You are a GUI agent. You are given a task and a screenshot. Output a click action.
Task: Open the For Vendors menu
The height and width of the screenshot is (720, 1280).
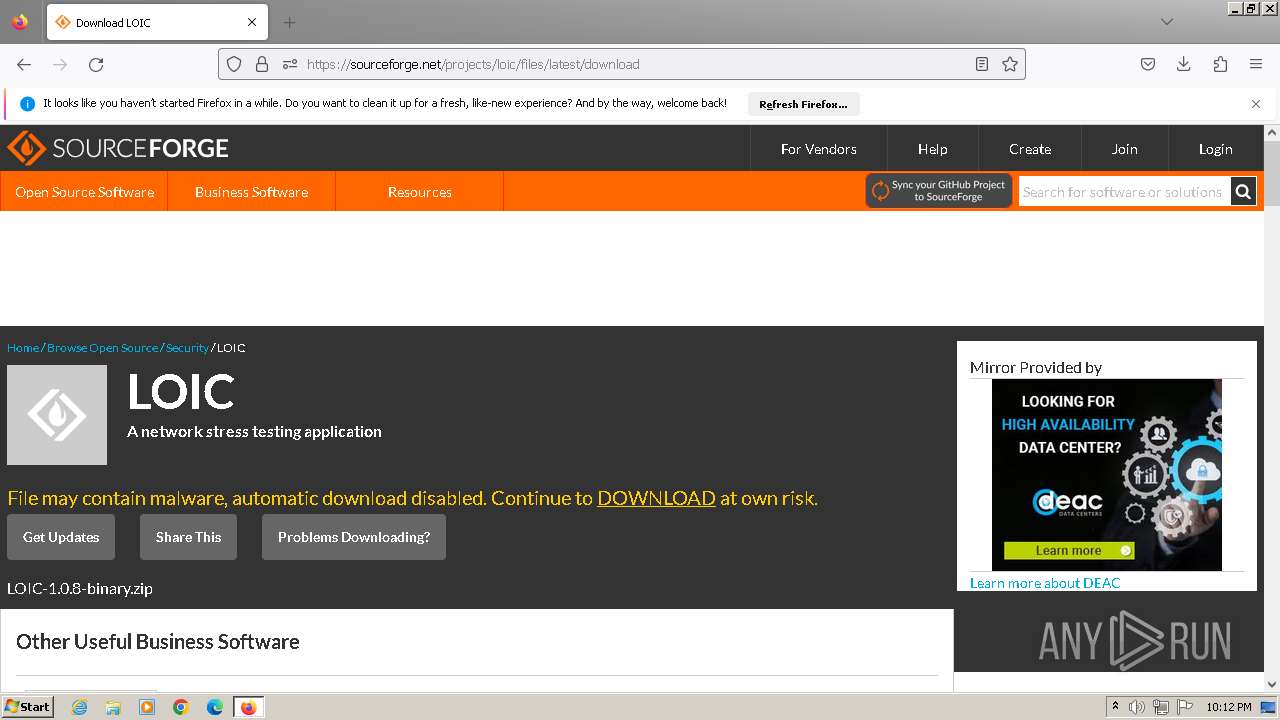pos(819,149)
